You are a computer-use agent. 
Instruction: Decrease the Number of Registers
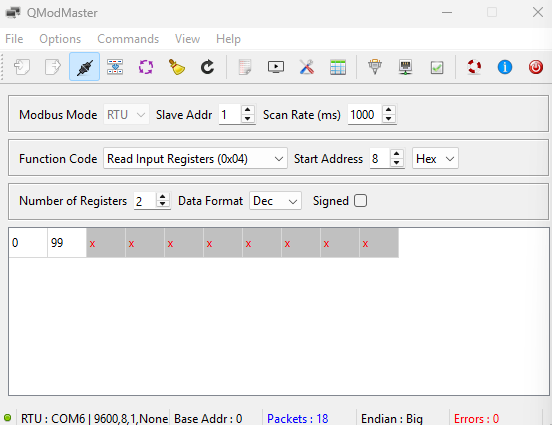click(162, 204)
